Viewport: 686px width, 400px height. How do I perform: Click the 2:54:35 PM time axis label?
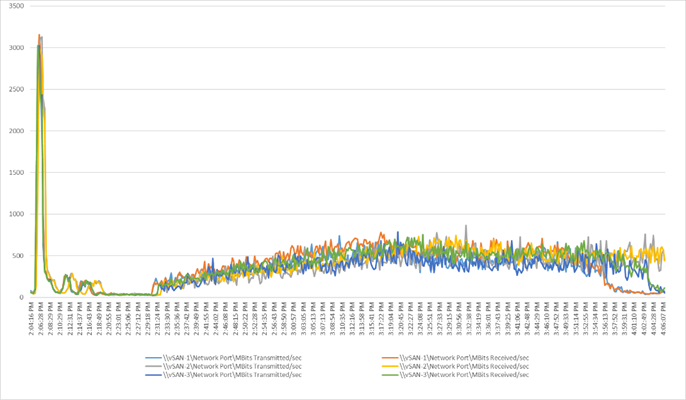pyautogui.click(x=264, y=318)
